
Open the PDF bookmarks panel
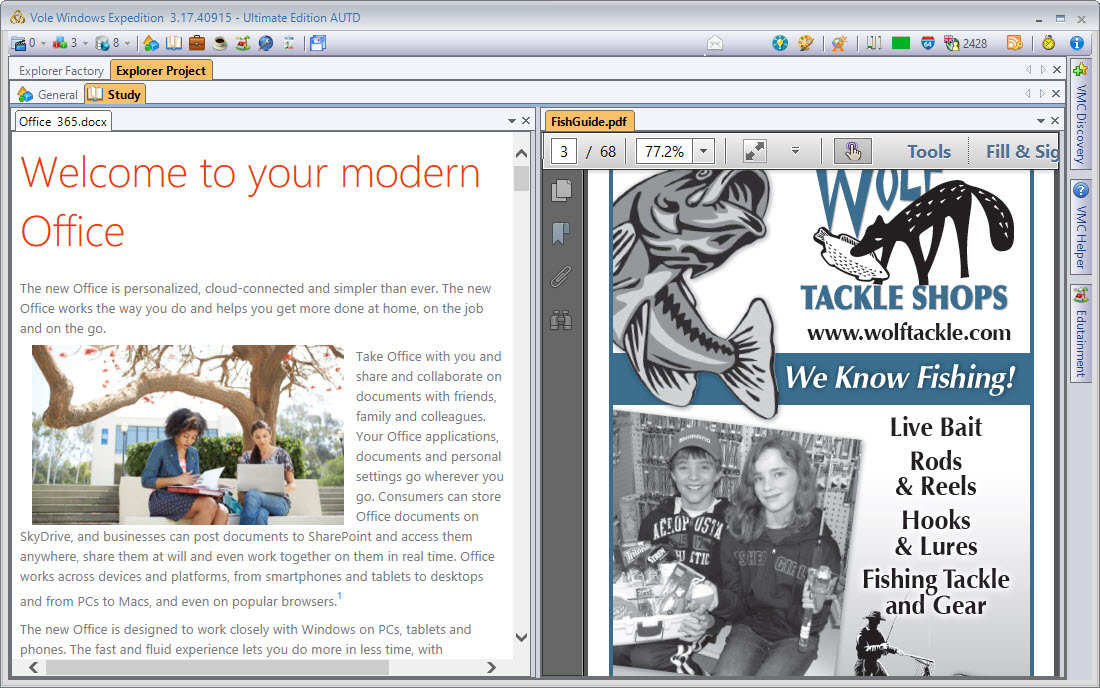pyautogui.click(x=561, y=233)
